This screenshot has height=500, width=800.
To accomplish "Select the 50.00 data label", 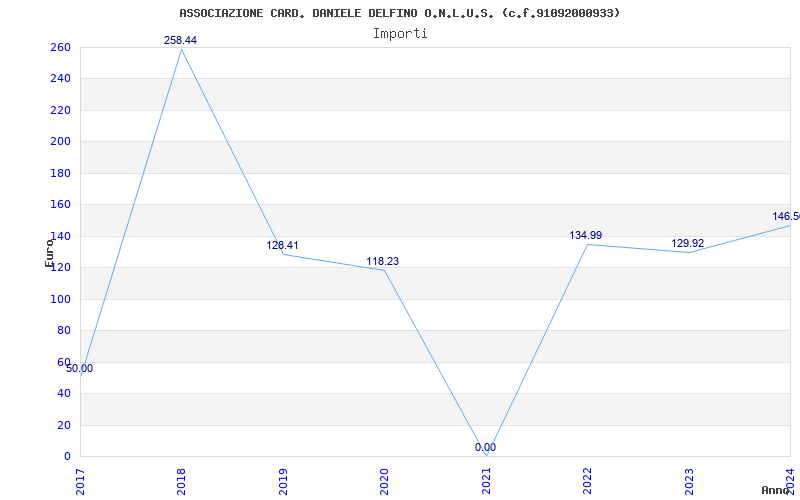I will [80, 368].
